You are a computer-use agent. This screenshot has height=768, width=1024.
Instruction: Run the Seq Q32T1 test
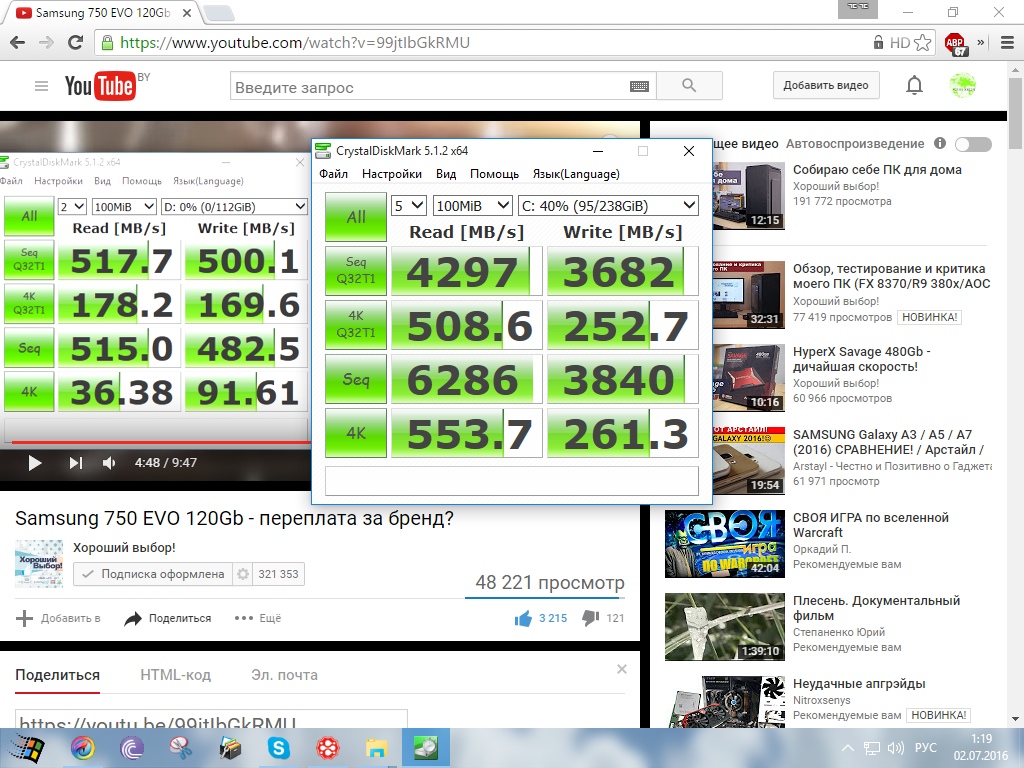coord(356,270)
